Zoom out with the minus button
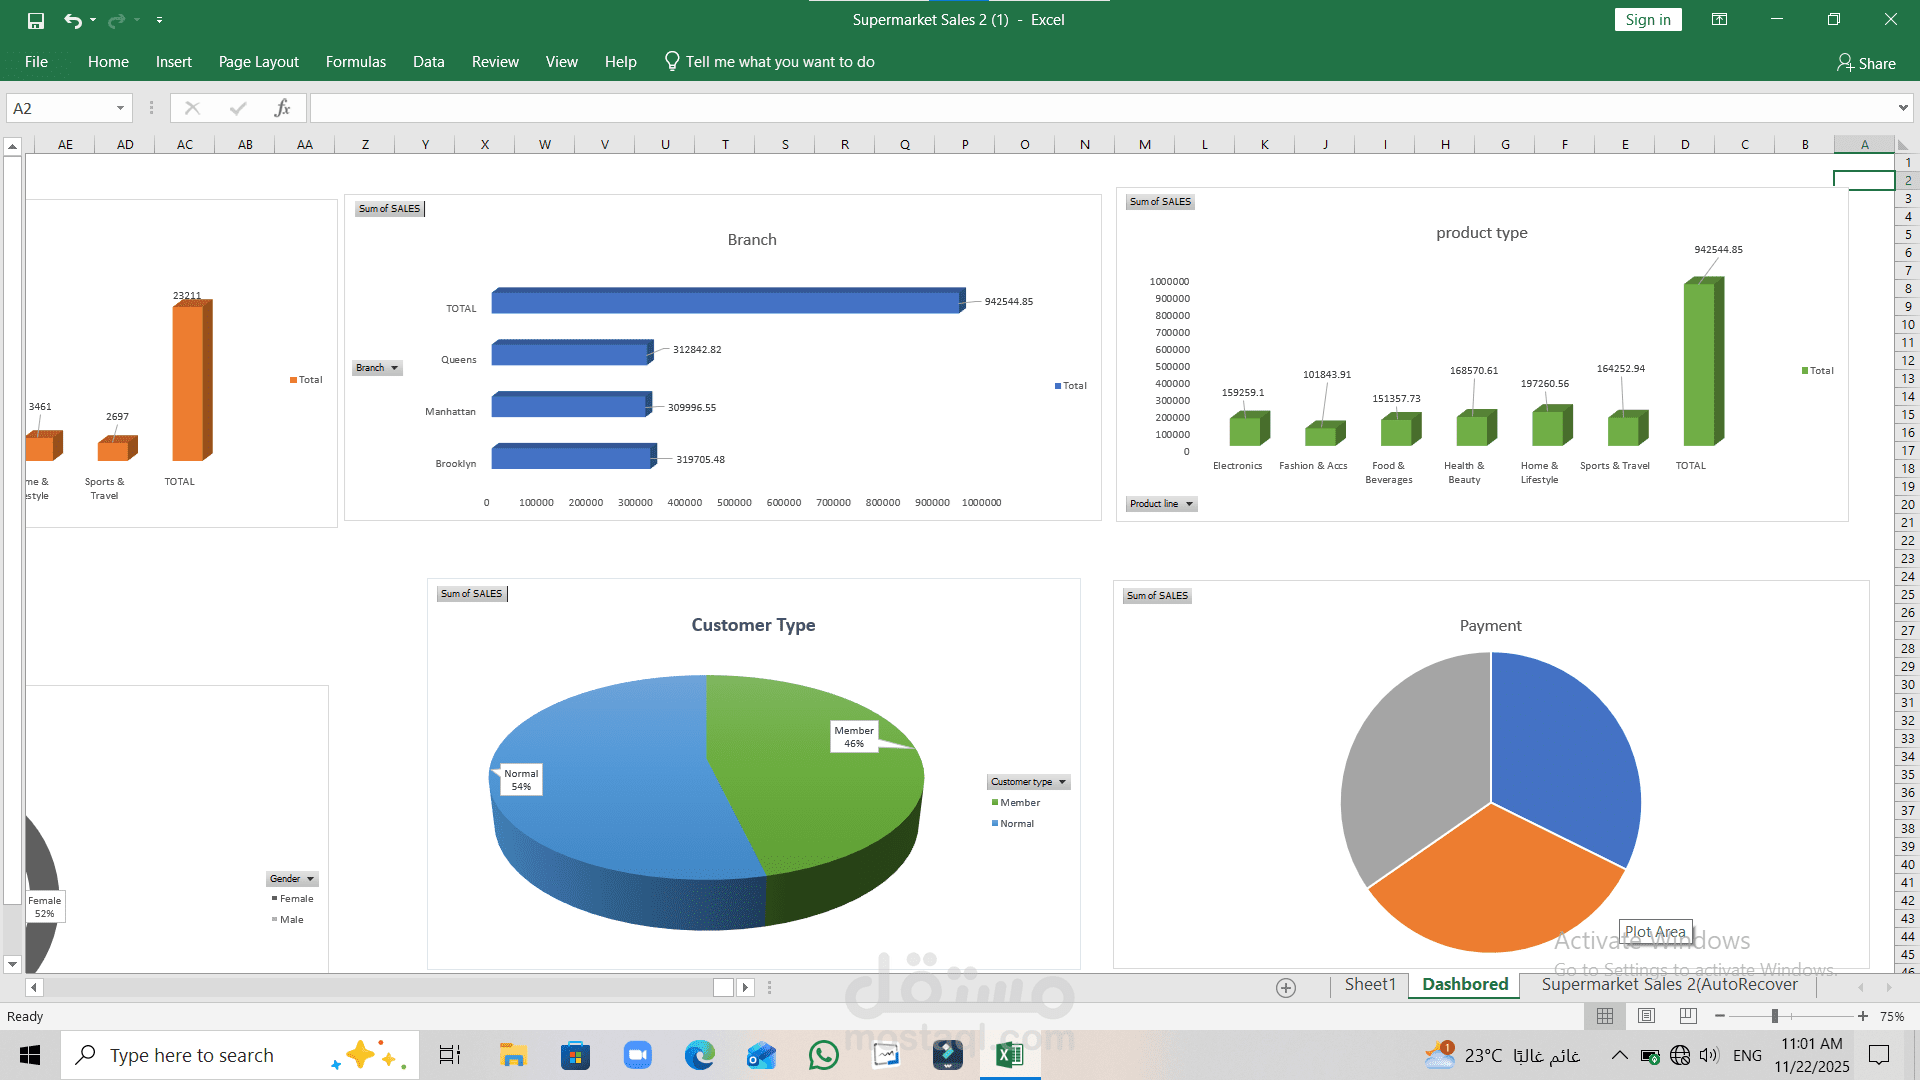1920x1080 pixels. (x=1720, y=1016)
